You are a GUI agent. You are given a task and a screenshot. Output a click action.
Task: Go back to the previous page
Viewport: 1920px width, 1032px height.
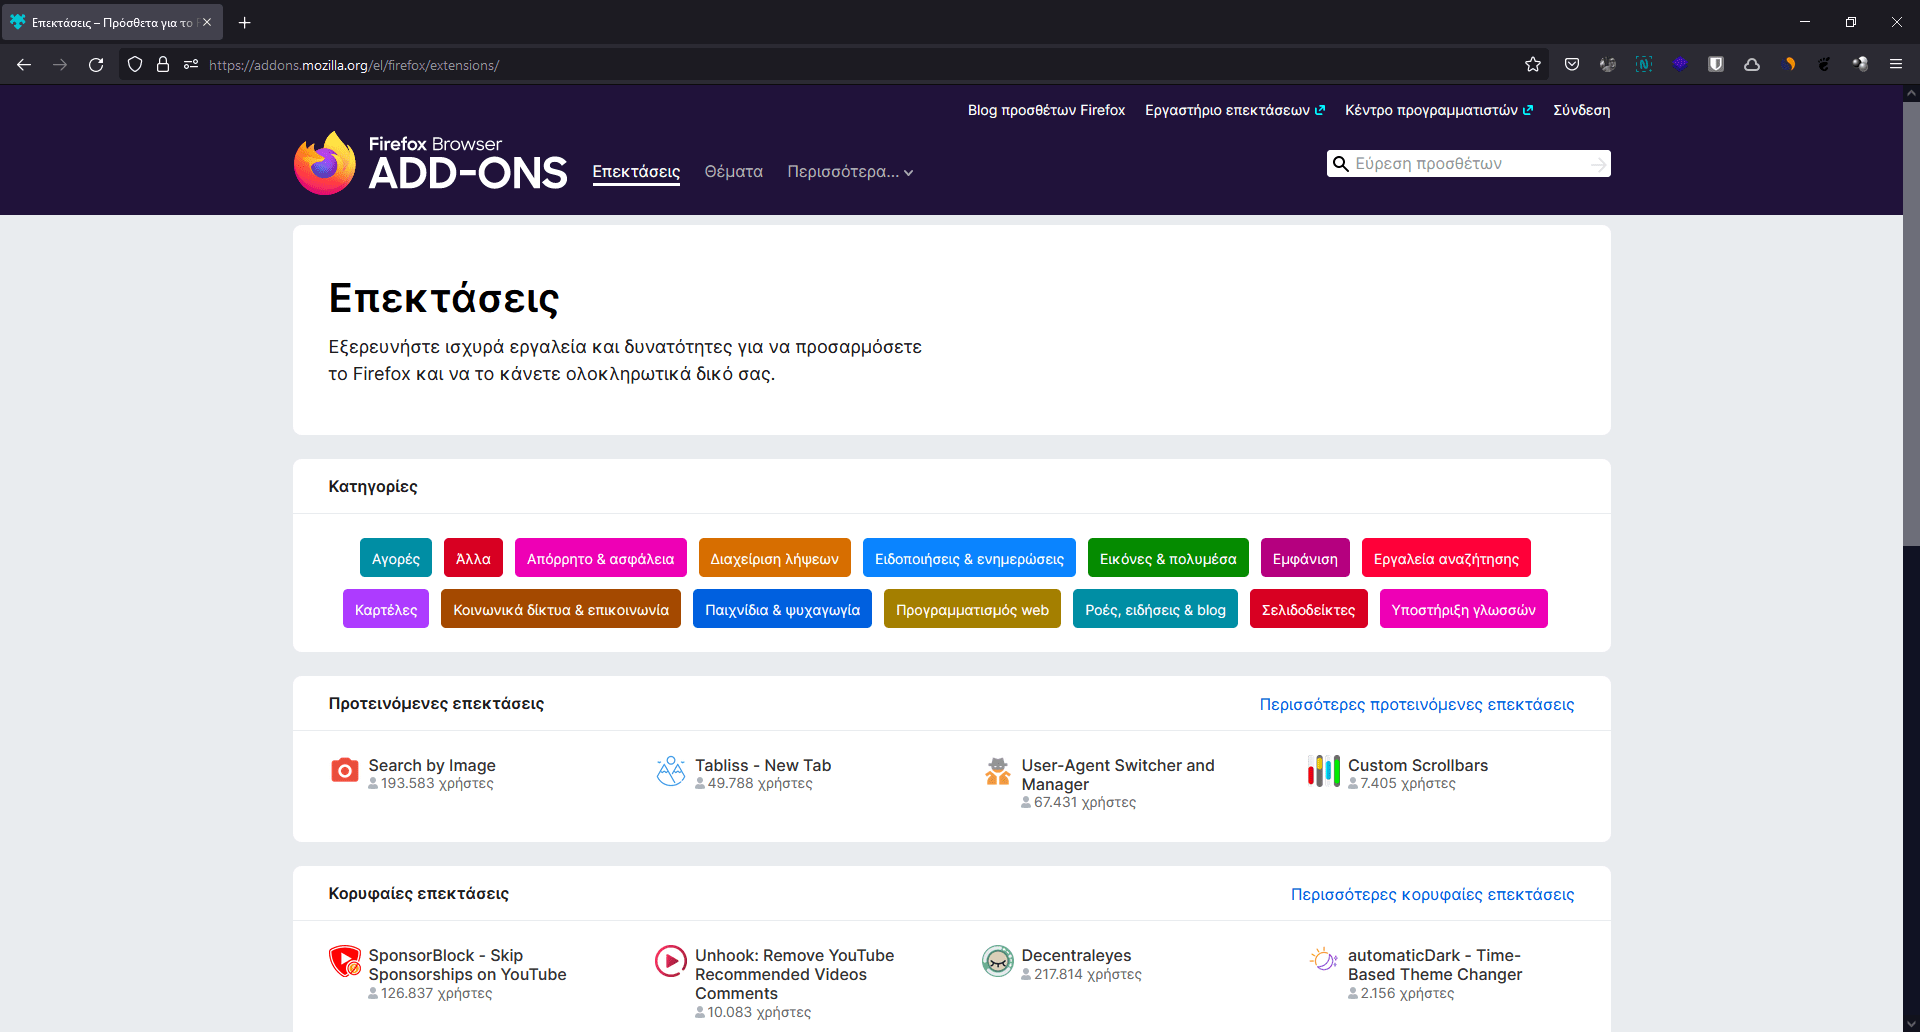coord(24,65)
